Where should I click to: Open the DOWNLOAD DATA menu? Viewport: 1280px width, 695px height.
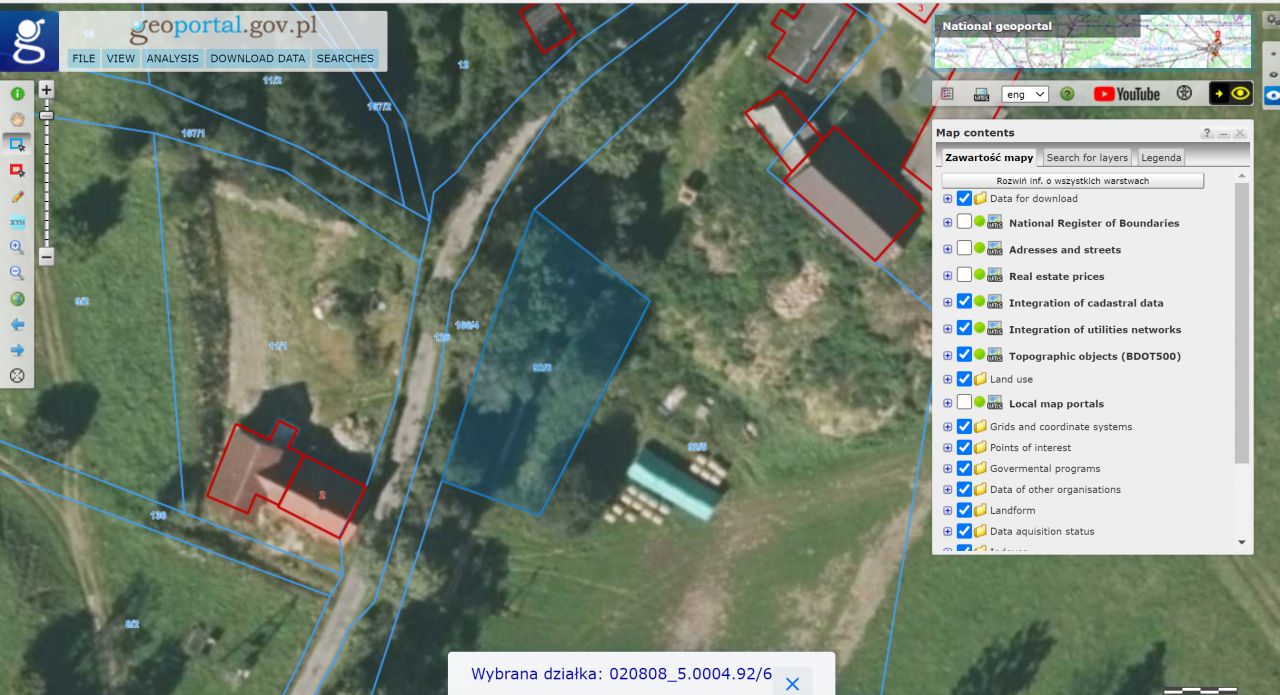click(258, 58)
